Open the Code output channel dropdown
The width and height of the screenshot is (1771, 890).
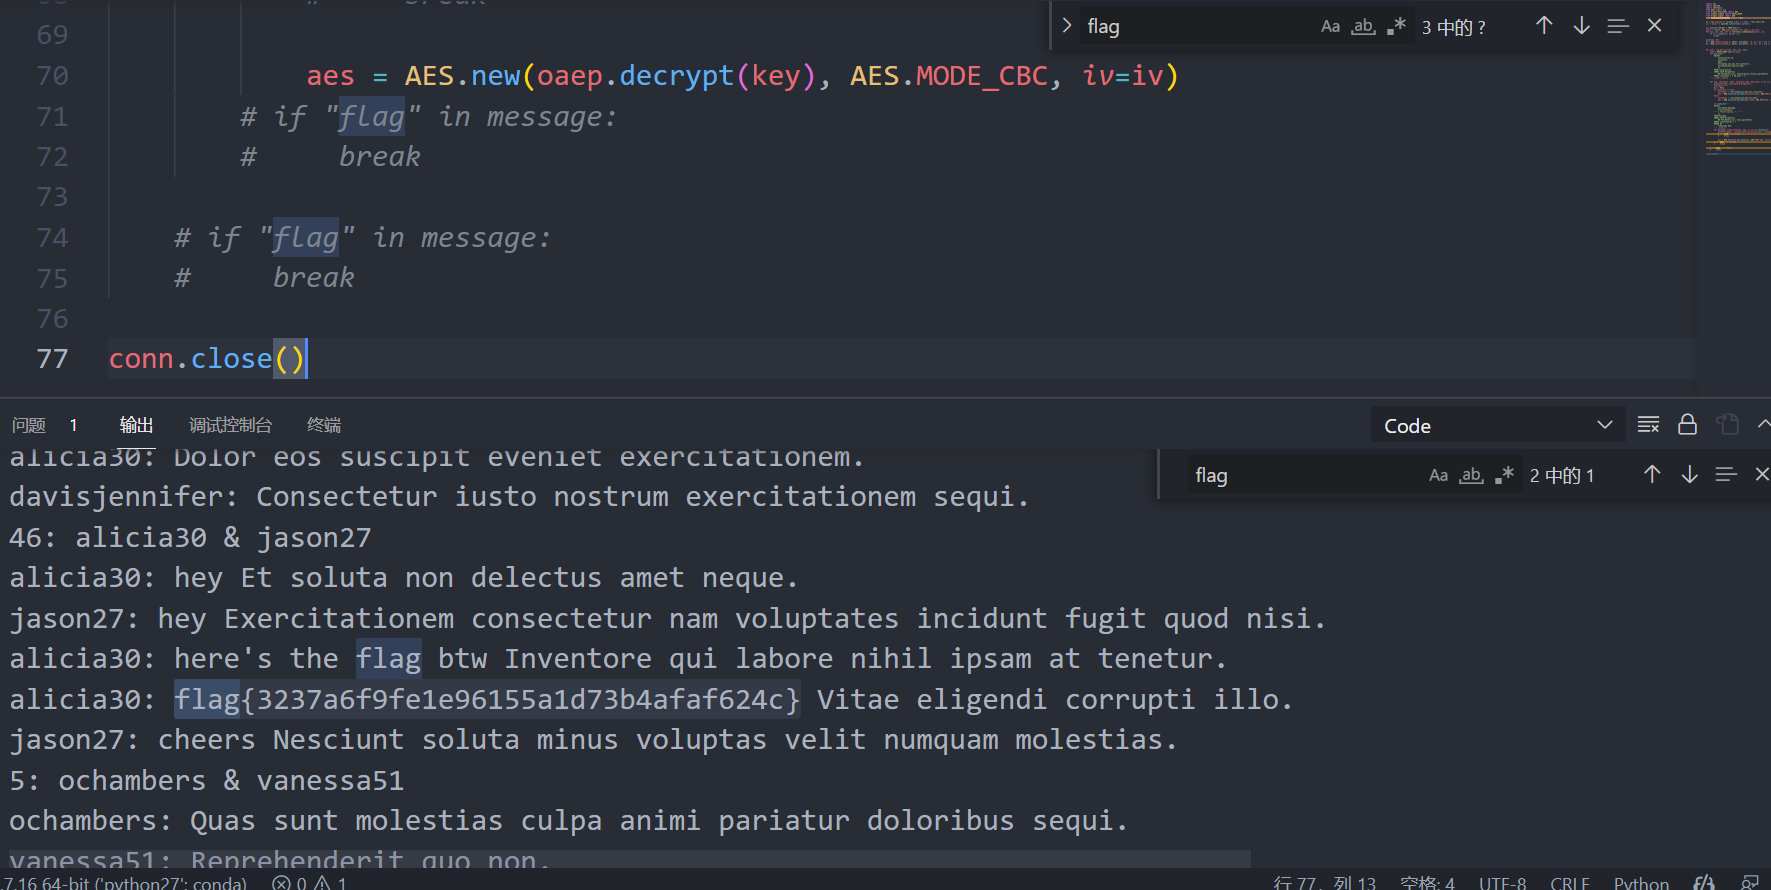click(x=1497, y=426)
